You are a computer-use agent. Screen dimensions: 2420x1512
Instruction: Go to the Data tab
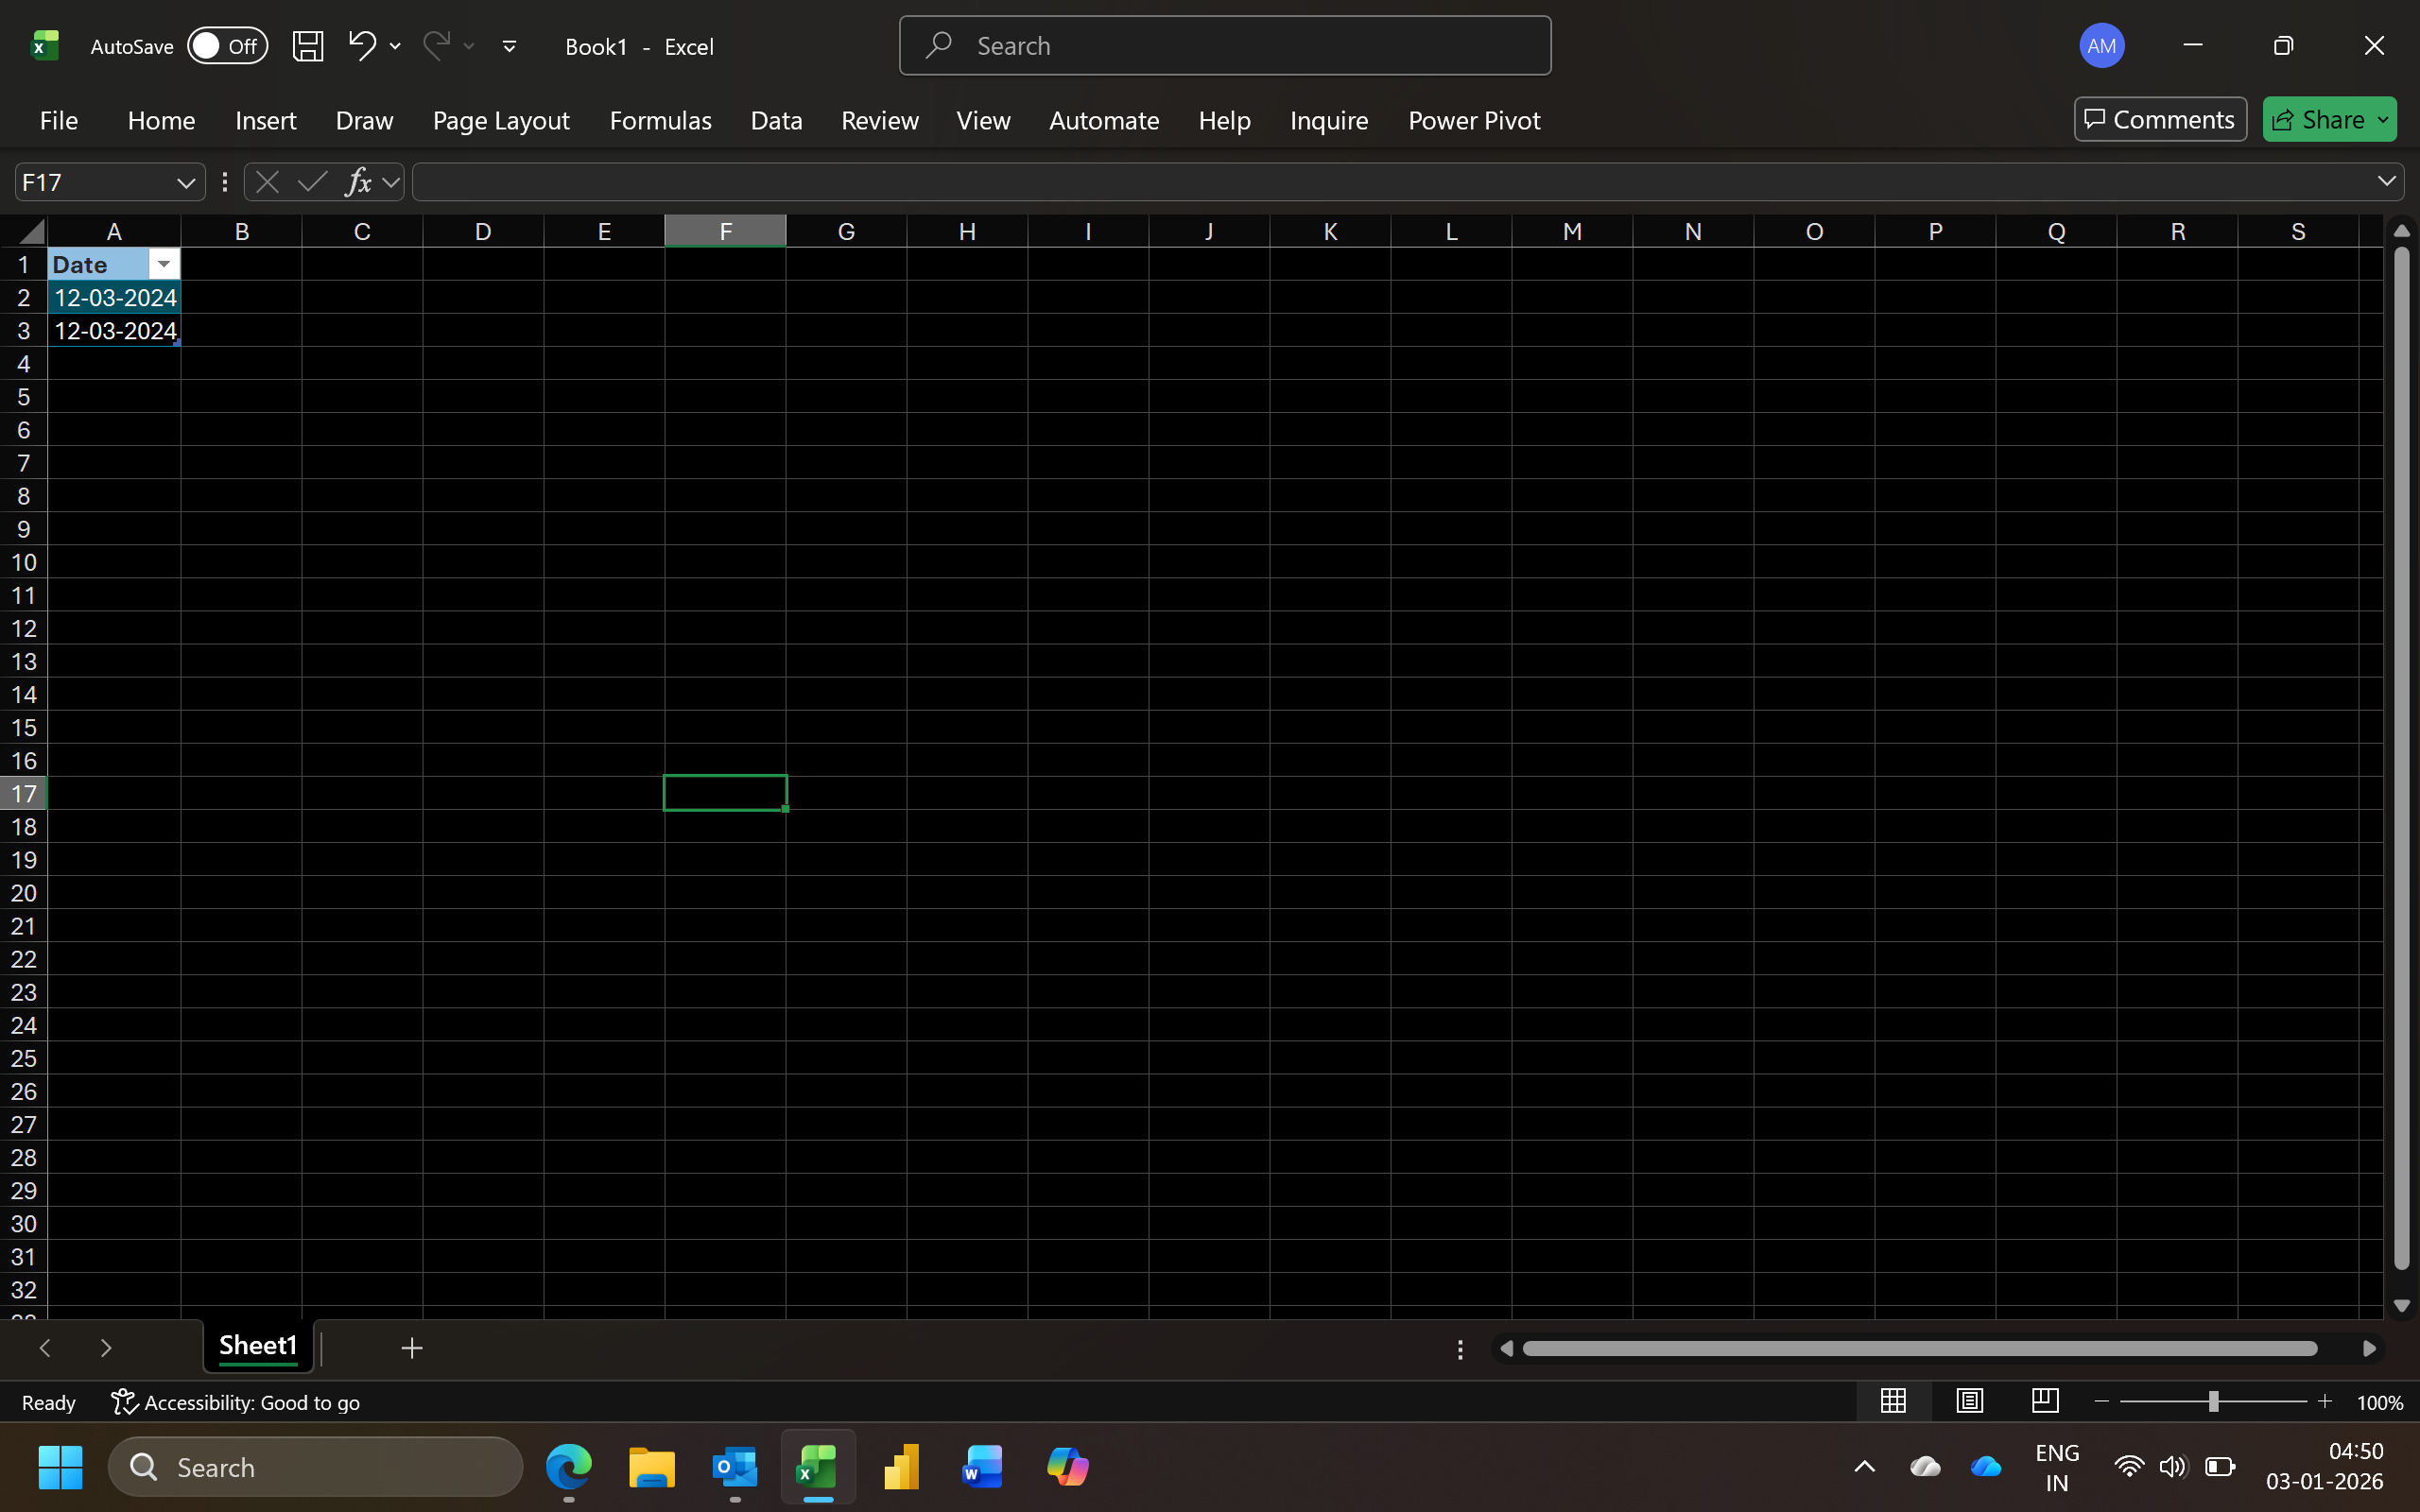(x=776, y=120)
